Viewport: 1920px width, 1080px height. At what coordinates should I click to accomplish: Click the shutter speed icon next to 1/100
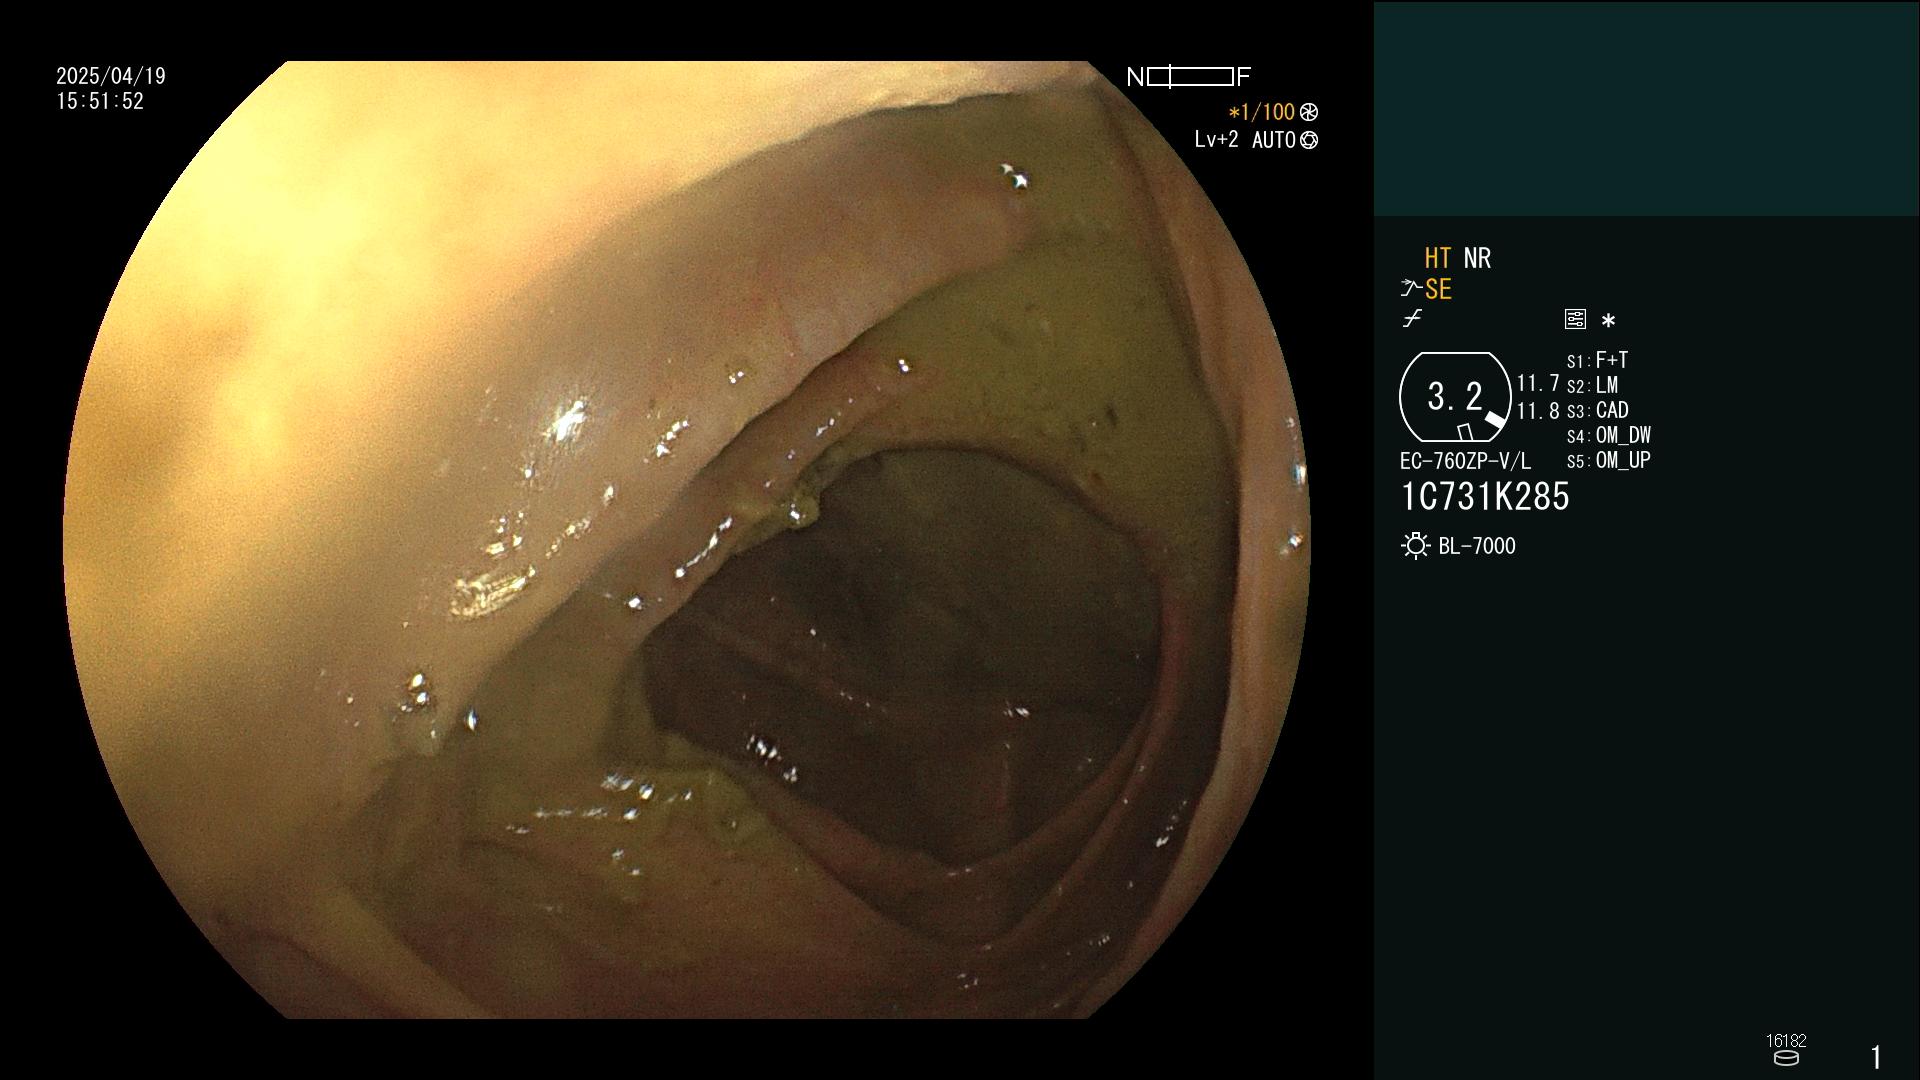pyautogui.click(x=1309, y=112)
